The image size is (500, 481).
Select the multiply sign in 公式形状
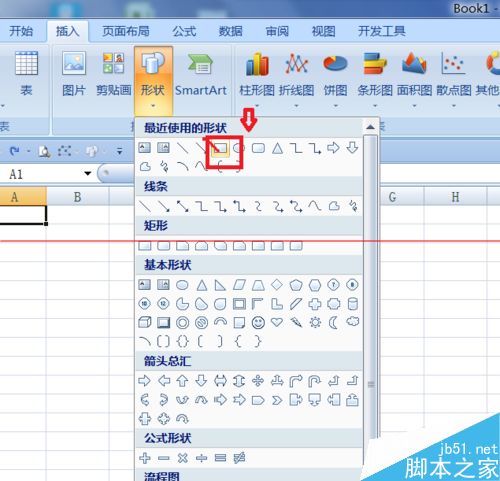(x=182, y=458)
